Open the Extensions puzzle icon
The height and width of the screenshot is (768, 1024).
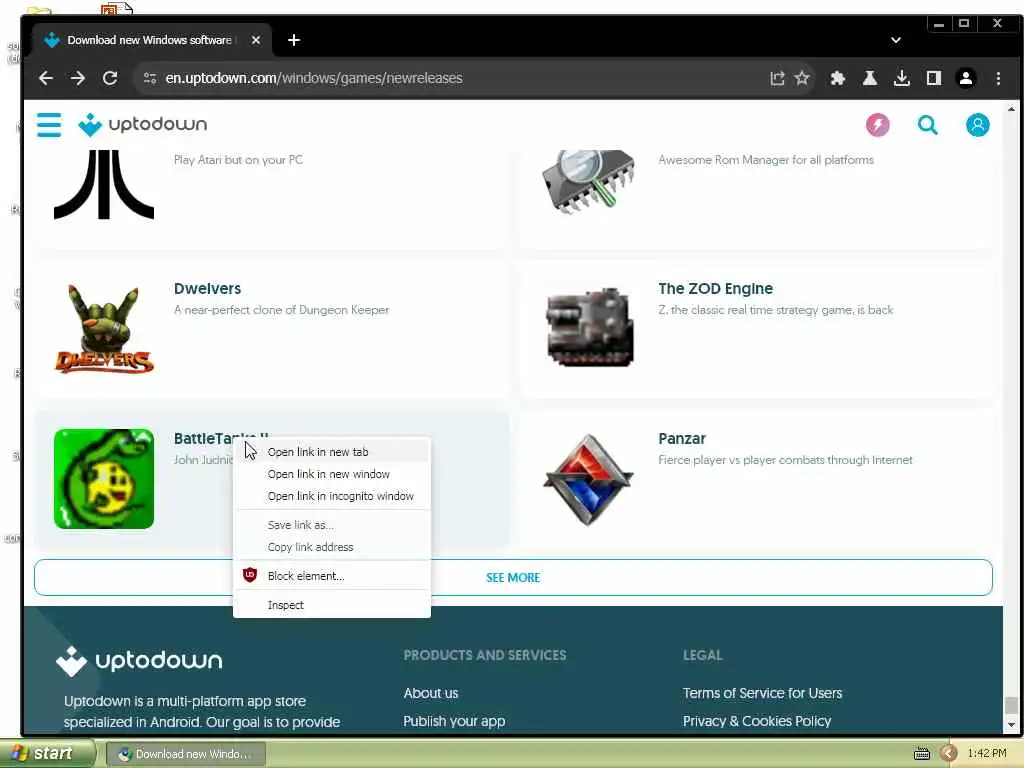[x=837, y=78]
